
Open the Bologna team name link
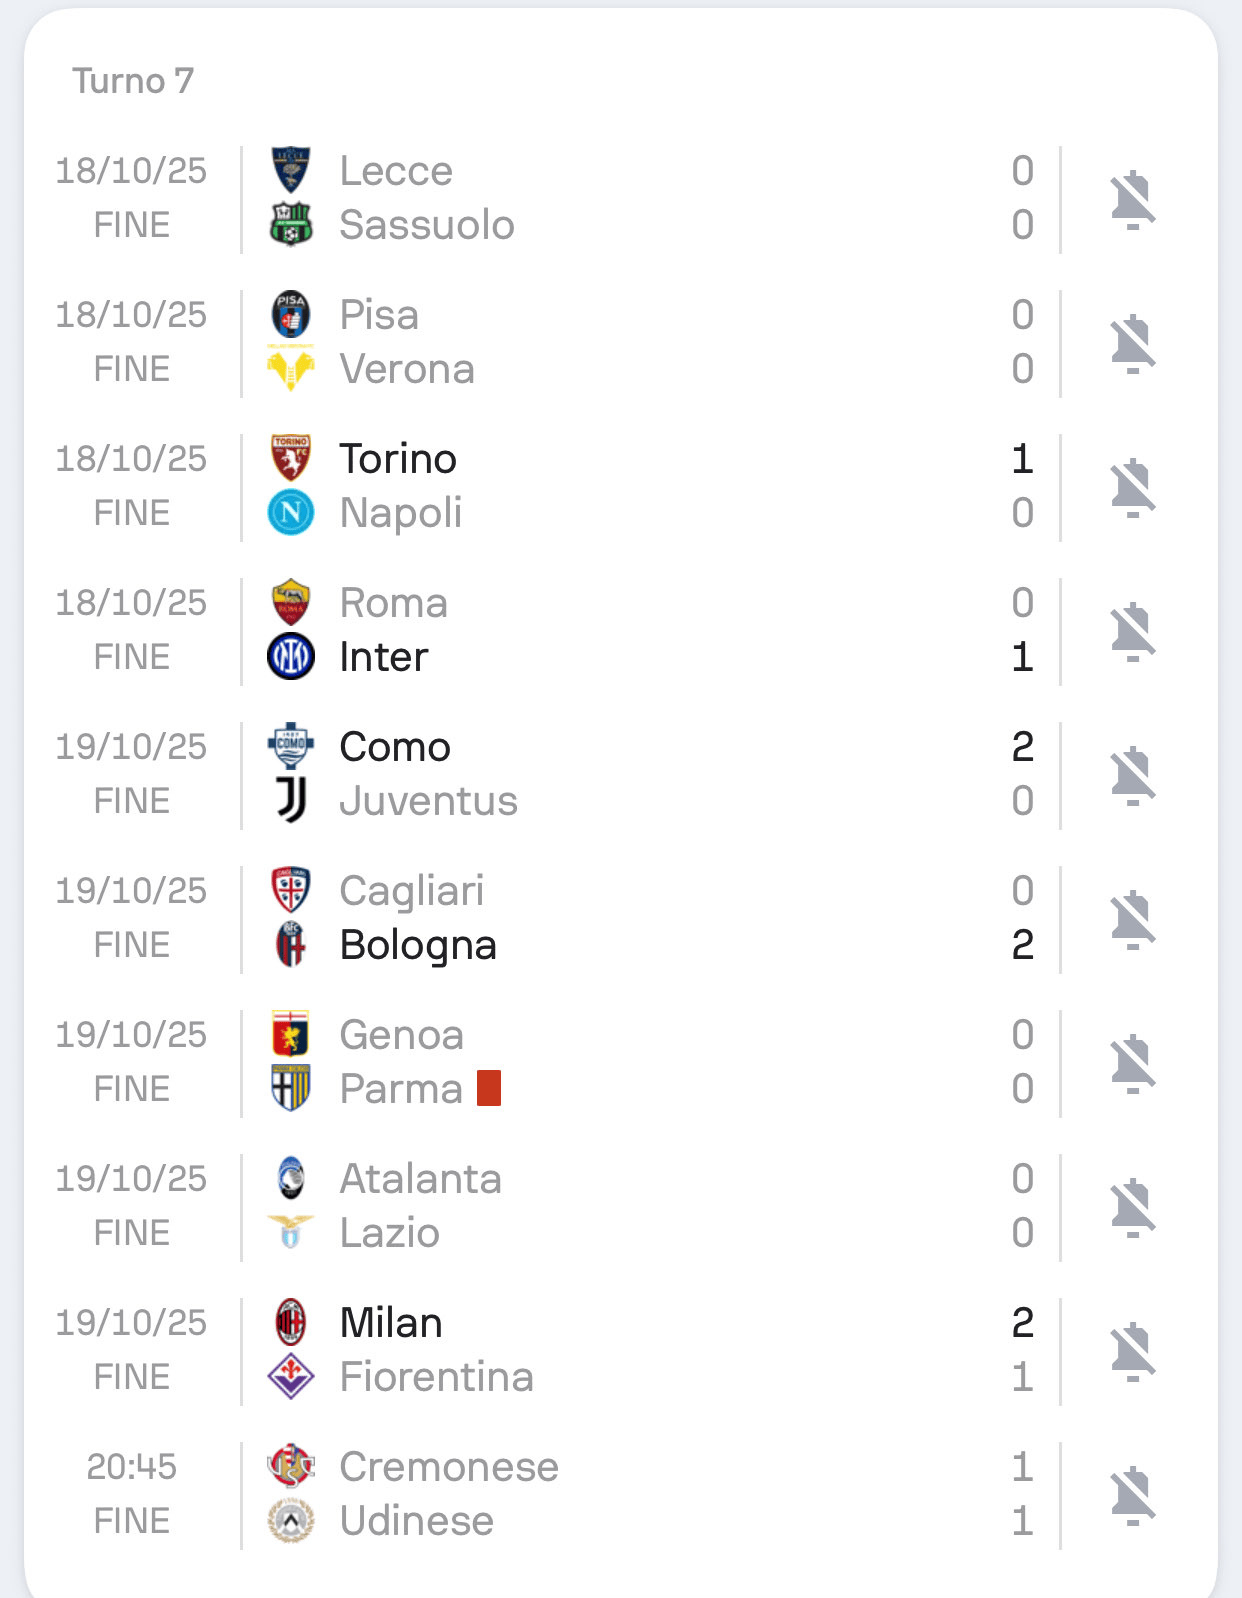[x=418, y=945]
